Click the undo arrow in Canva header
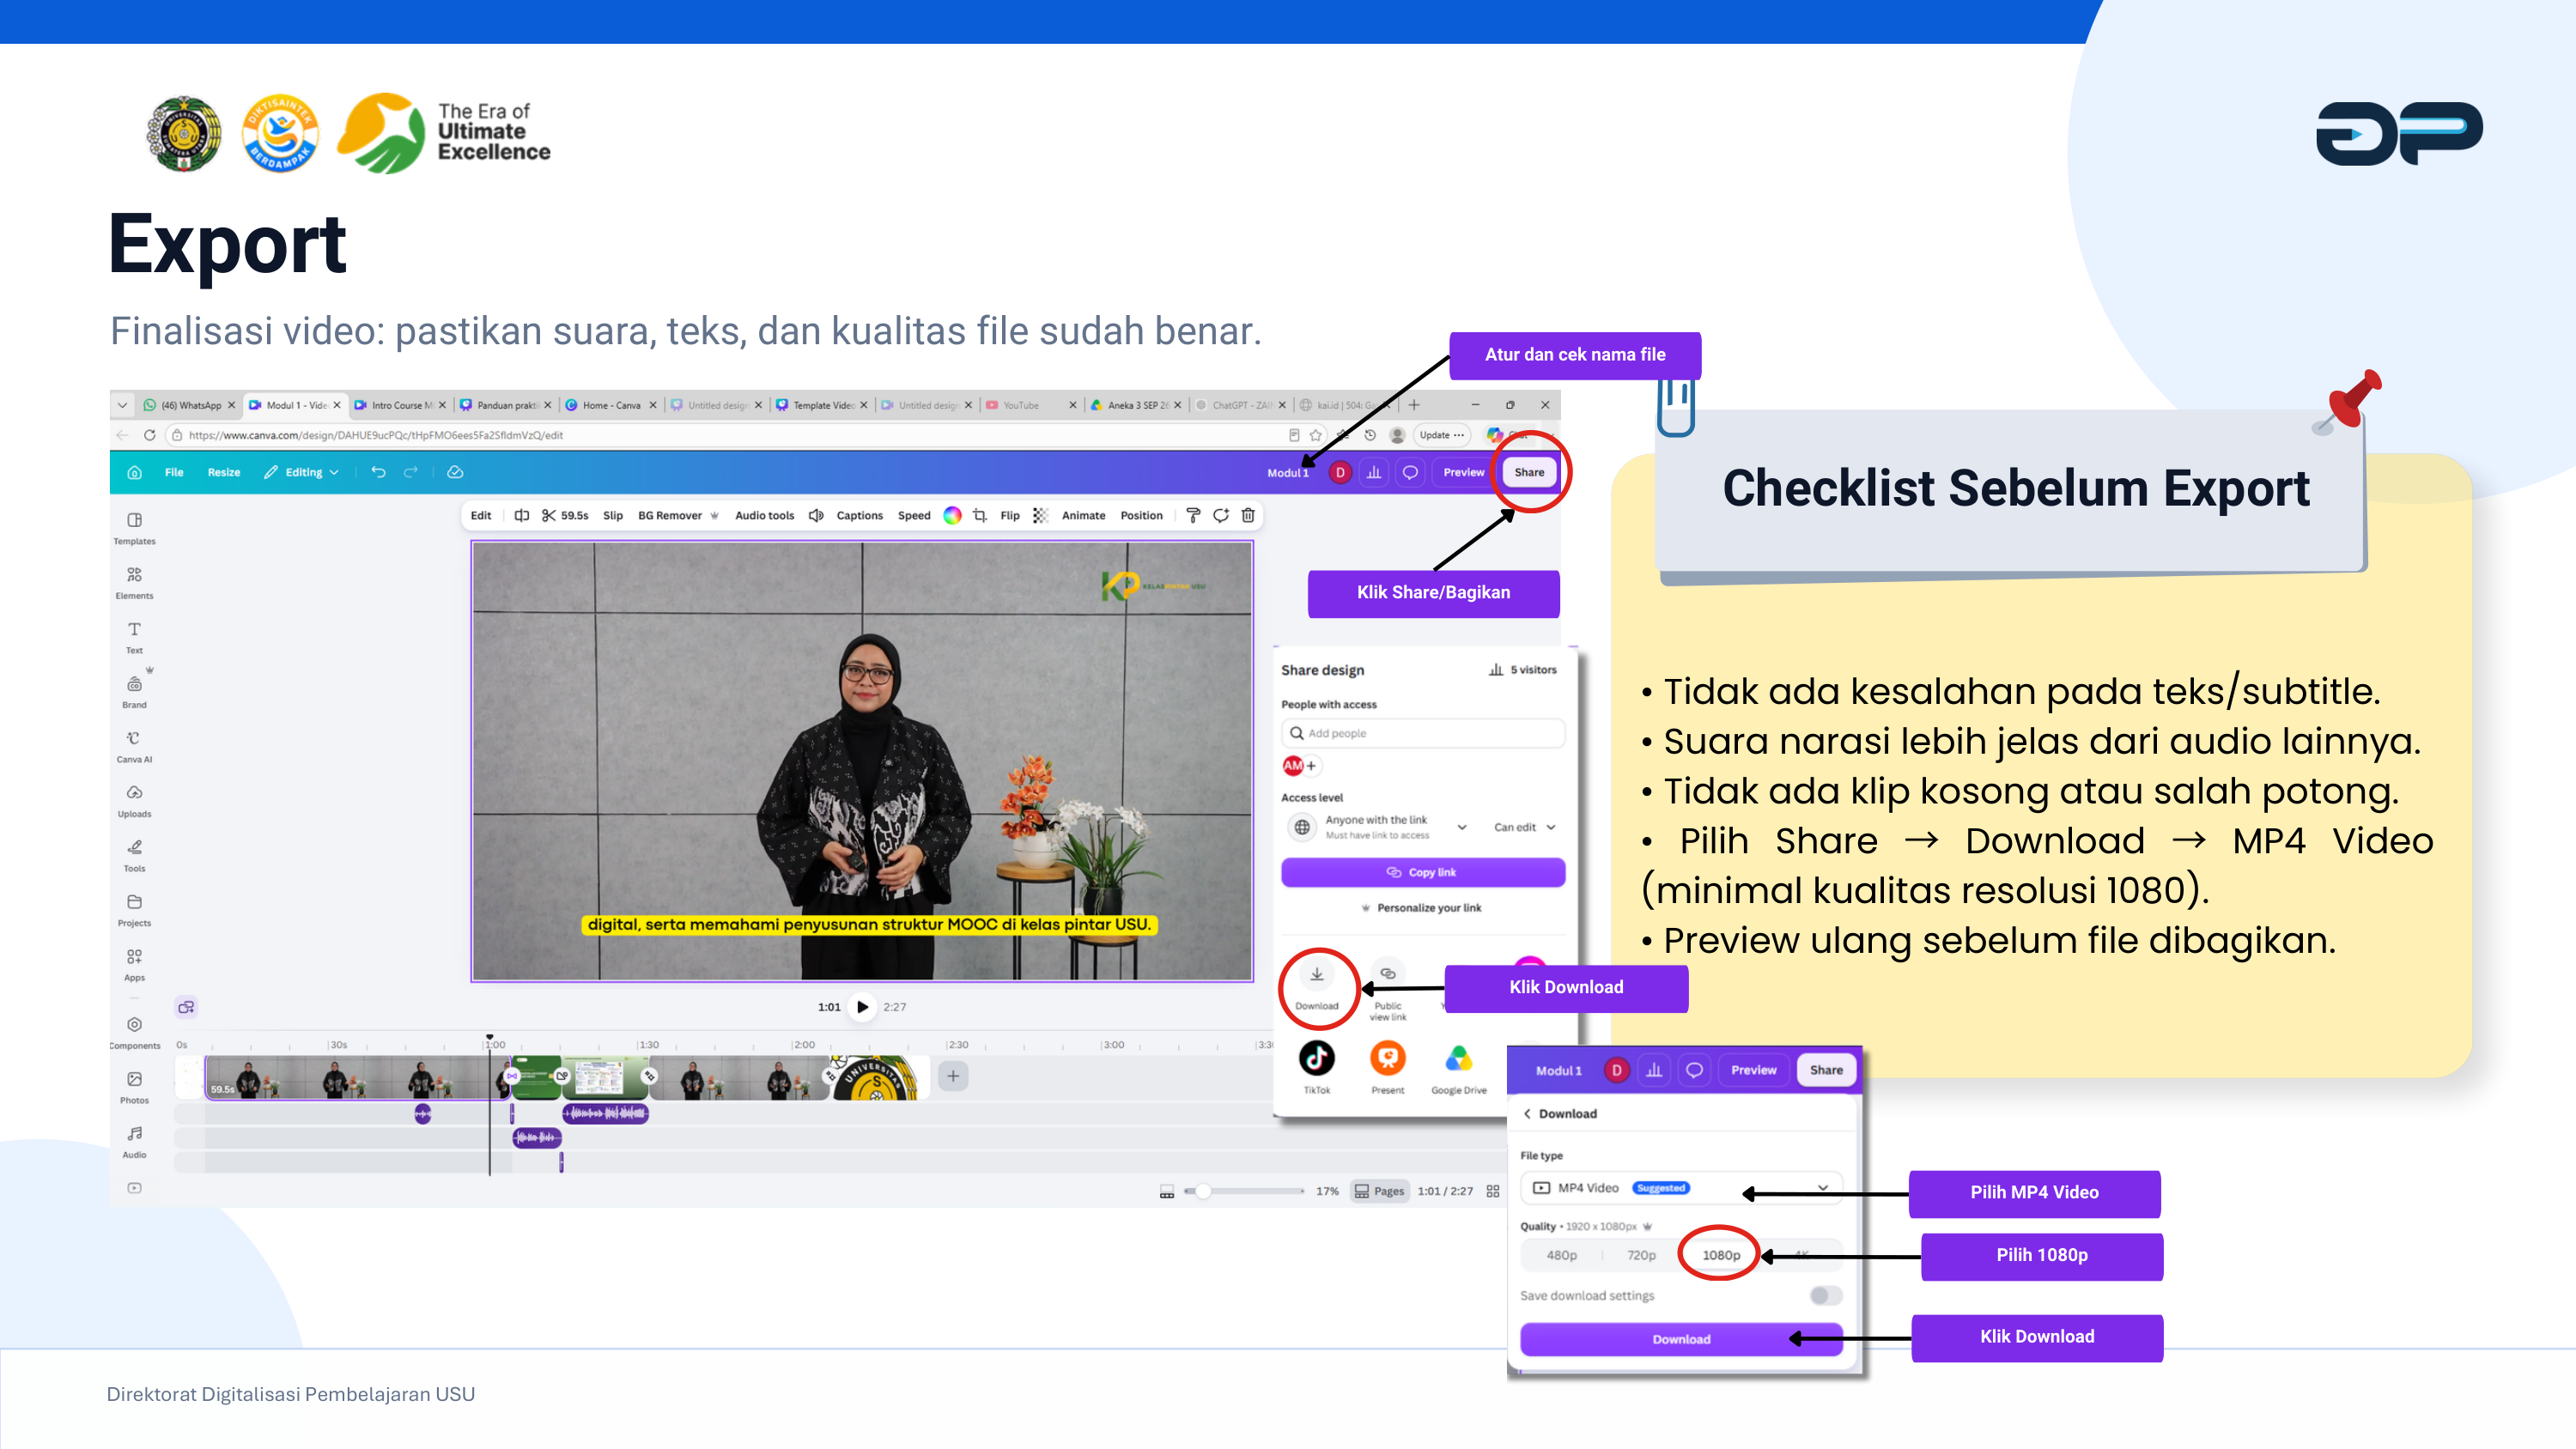This screenshot has height=1449, width=2576. tap(378, 472)
